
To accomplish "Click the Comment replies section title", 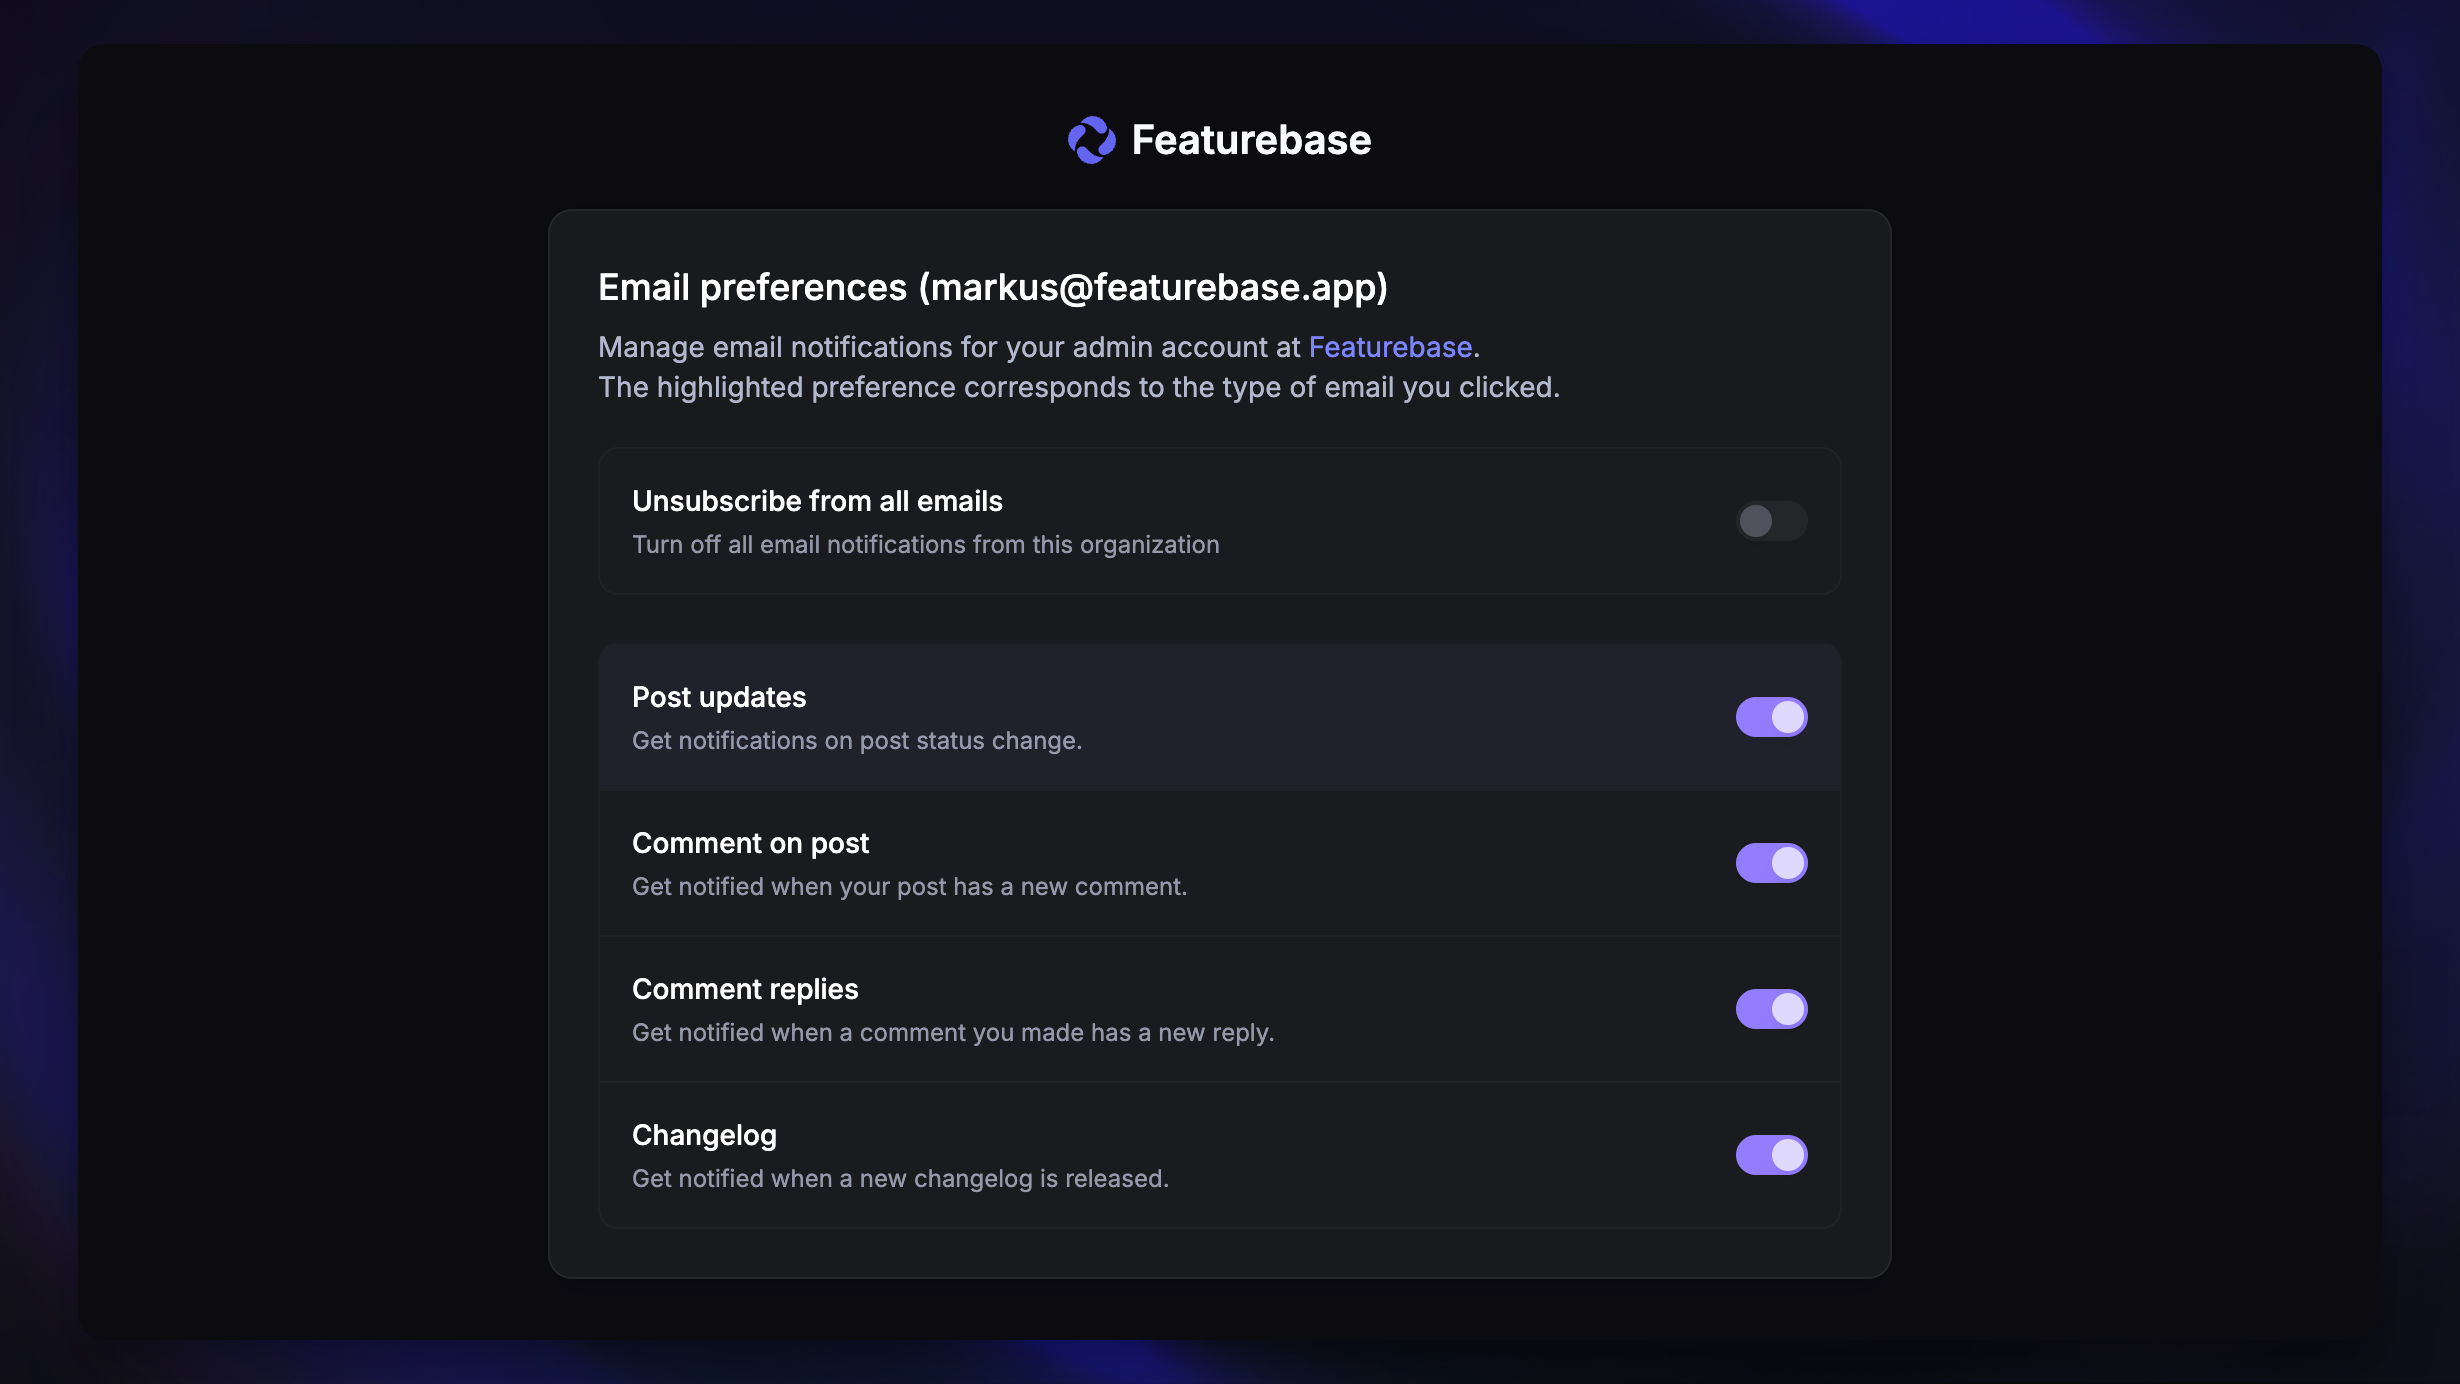I will tap(744, 988).
